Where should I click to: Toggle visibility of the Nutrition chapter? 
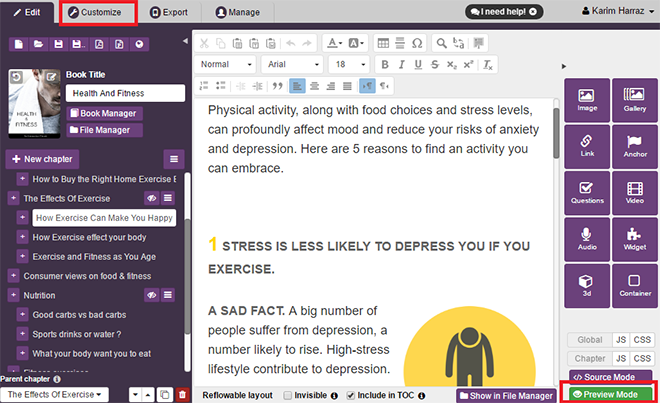[153, 295]
